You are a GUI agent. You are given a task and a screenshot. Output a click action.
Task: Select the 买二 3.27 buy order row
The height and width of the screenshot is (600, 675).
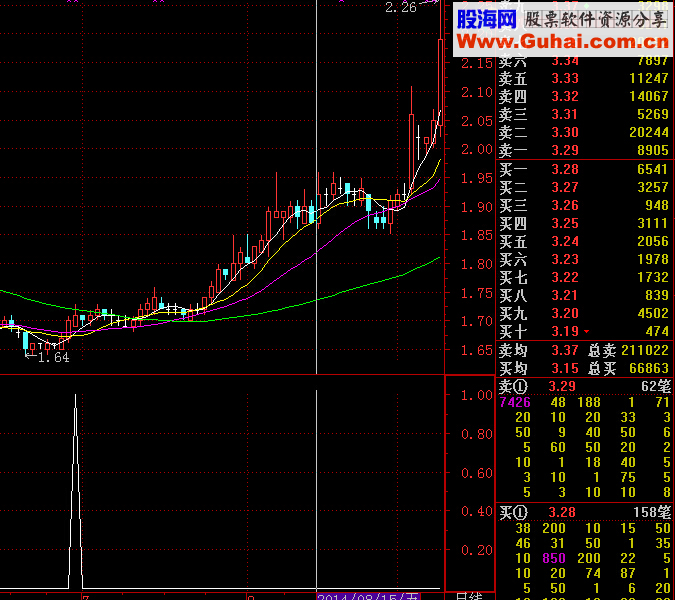(x=583, y=188)
